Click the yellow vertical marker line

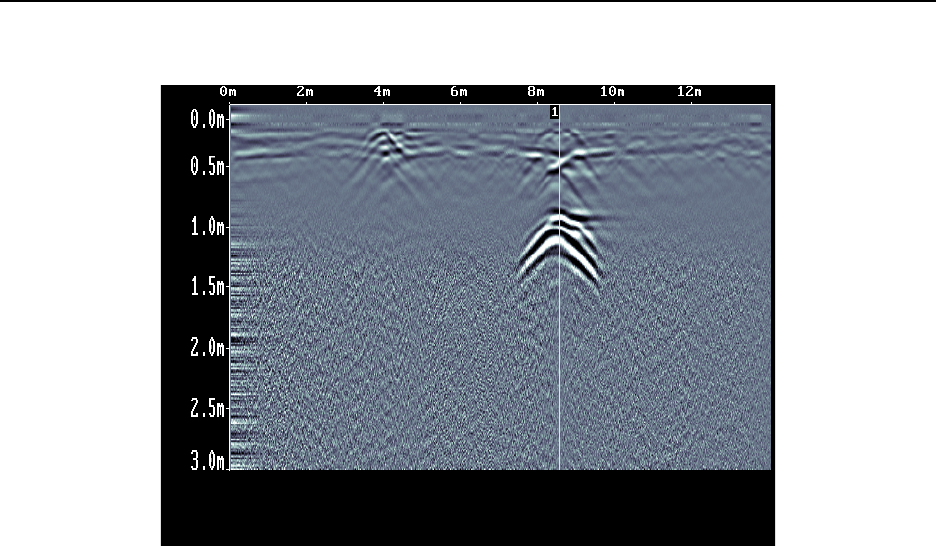pos(559,288)
